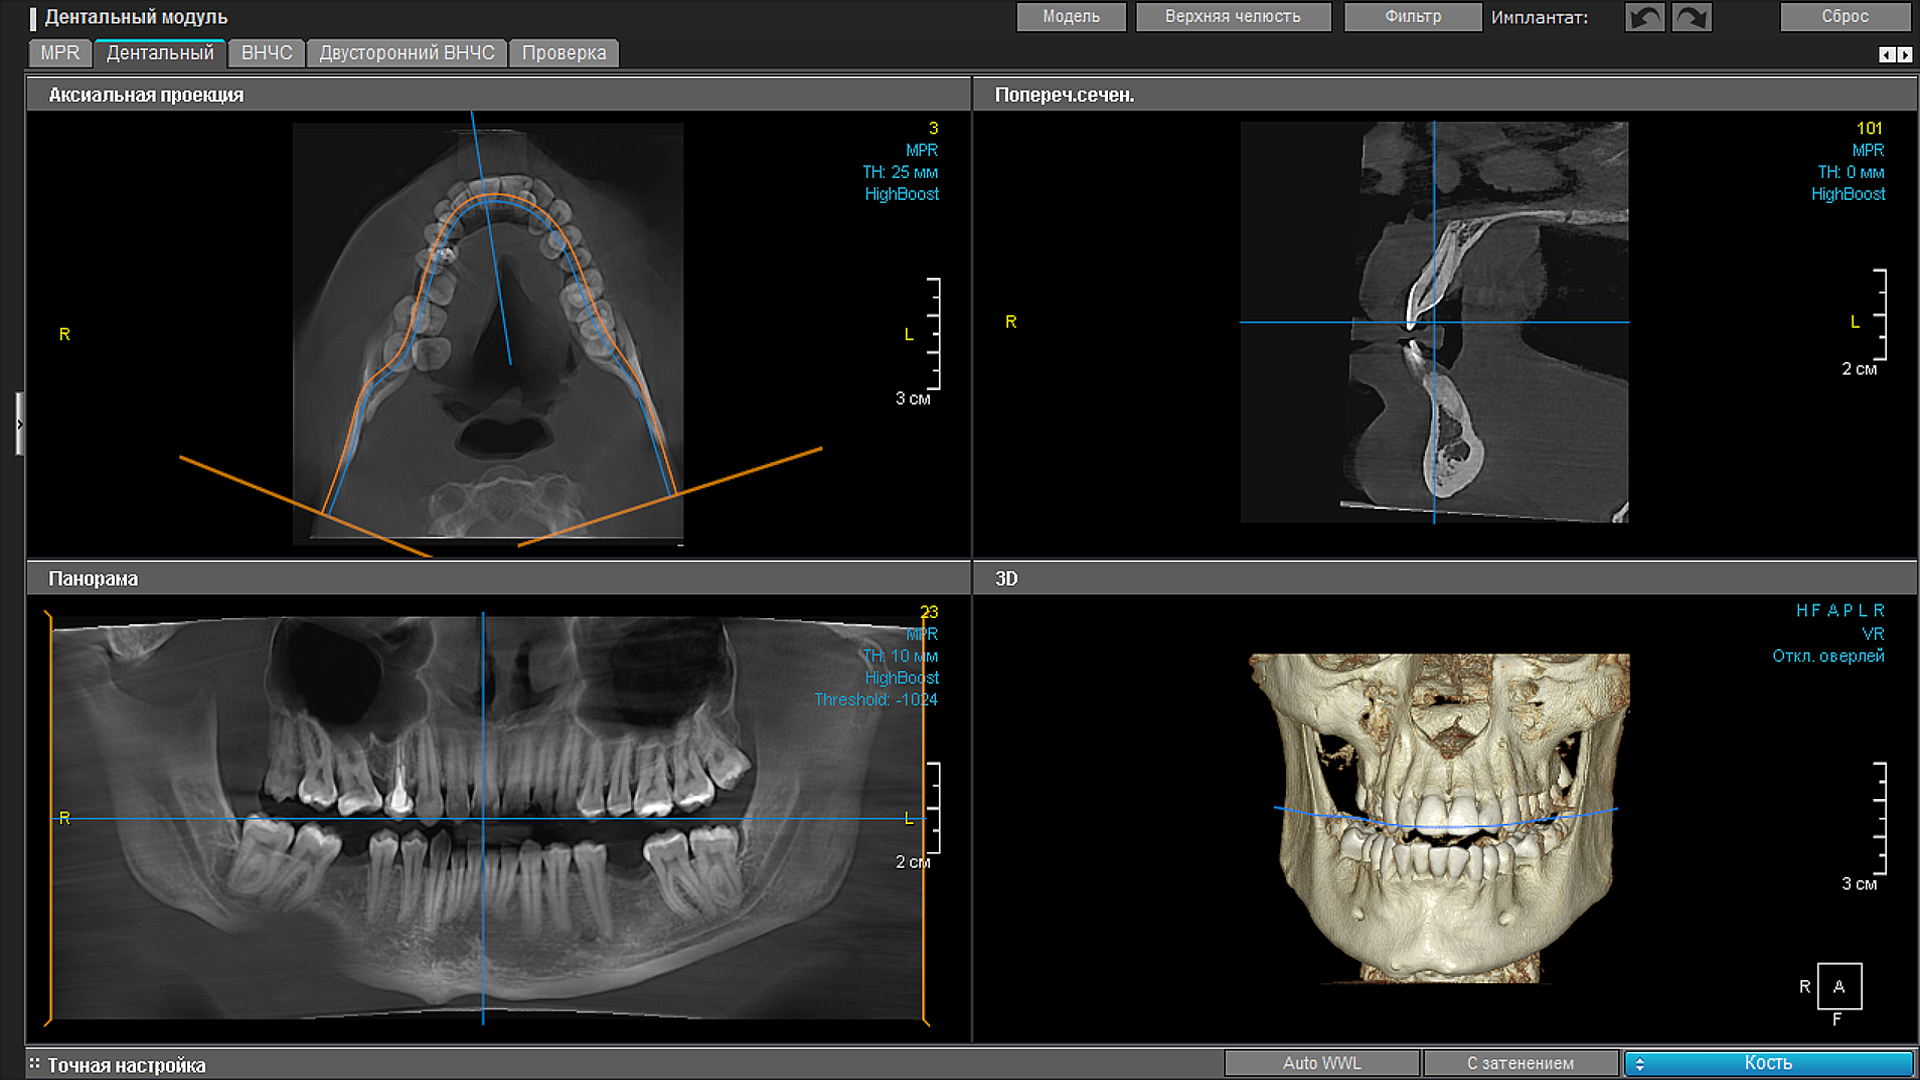
Task: Go to the Проверка tab
Action: coord(564,53)
